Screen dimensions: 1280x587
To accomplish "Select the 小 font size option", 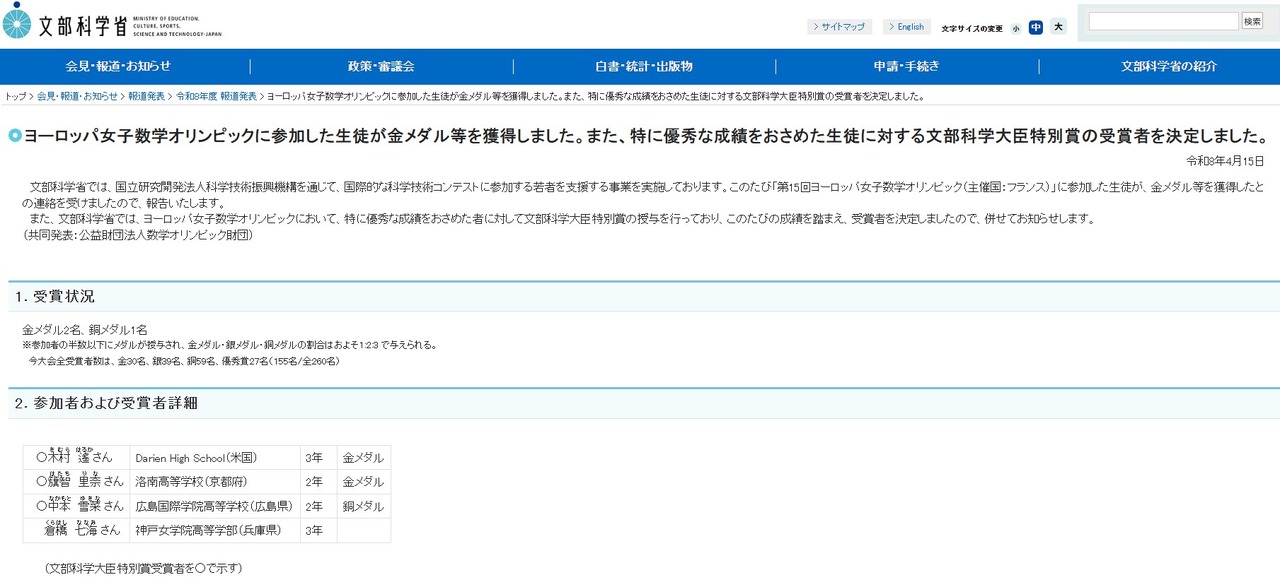I will coord(1016,28).
